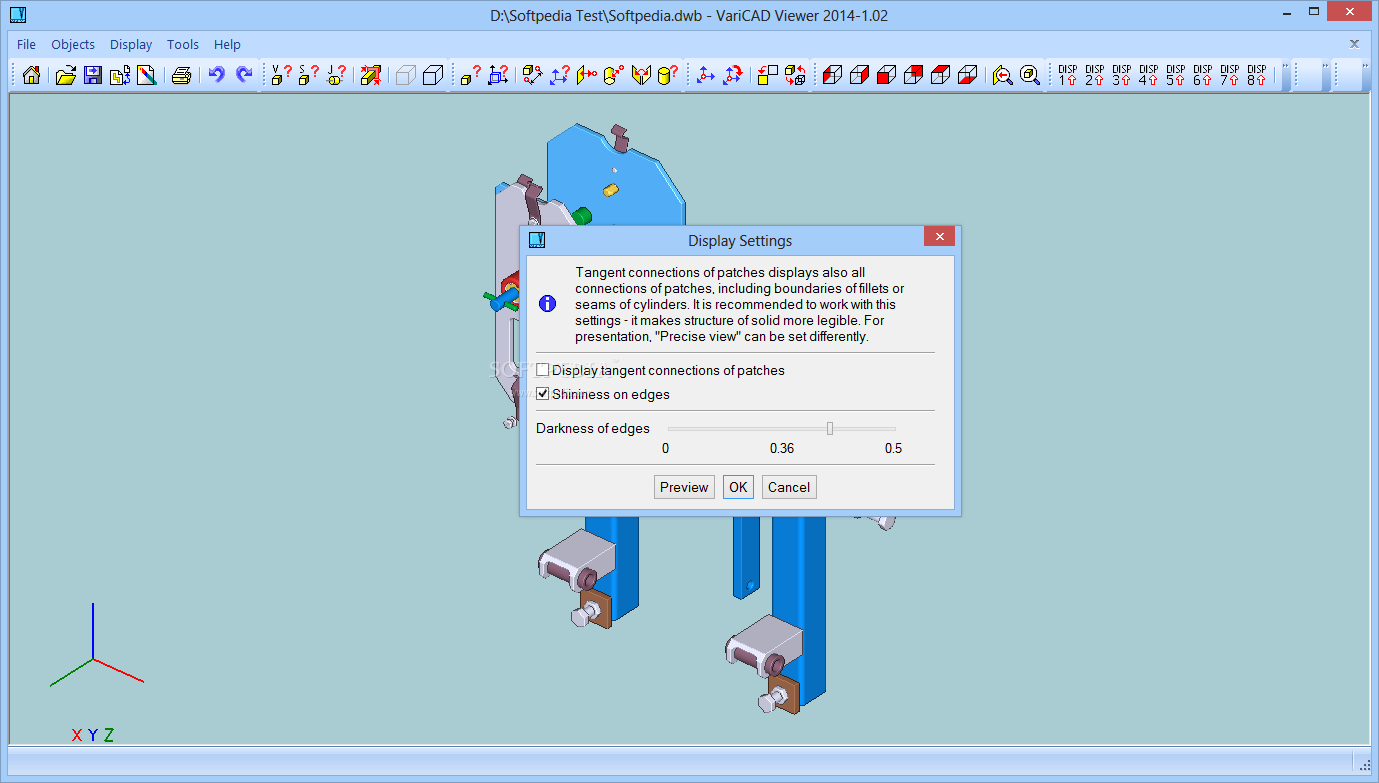Confirm settings with OK button
The height and width of the screenshot is (783, 1379).
tap(738, 487)
